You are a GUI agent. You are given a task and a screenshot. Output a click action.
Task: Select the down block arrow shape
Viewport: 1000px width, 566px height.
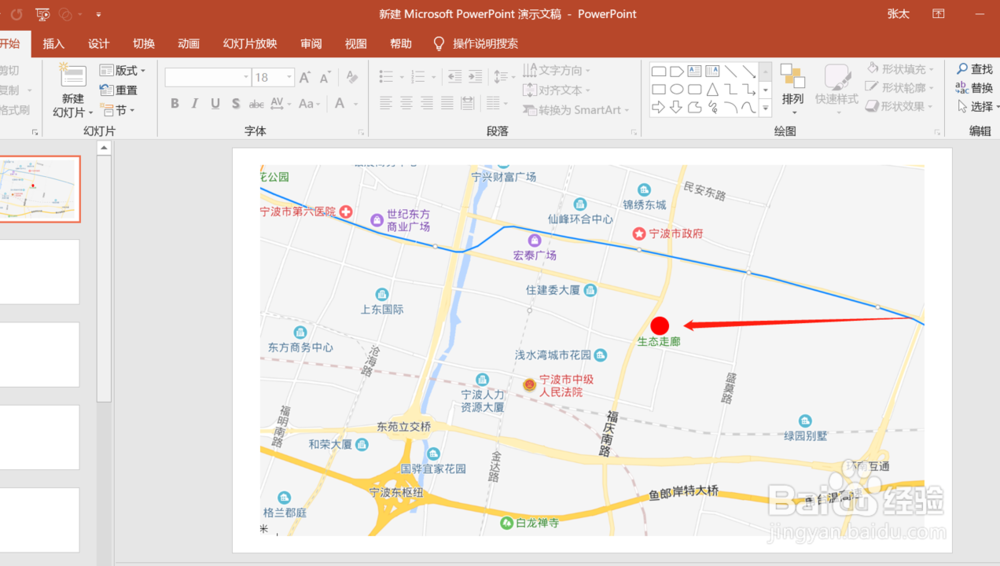tap(676, 107)
